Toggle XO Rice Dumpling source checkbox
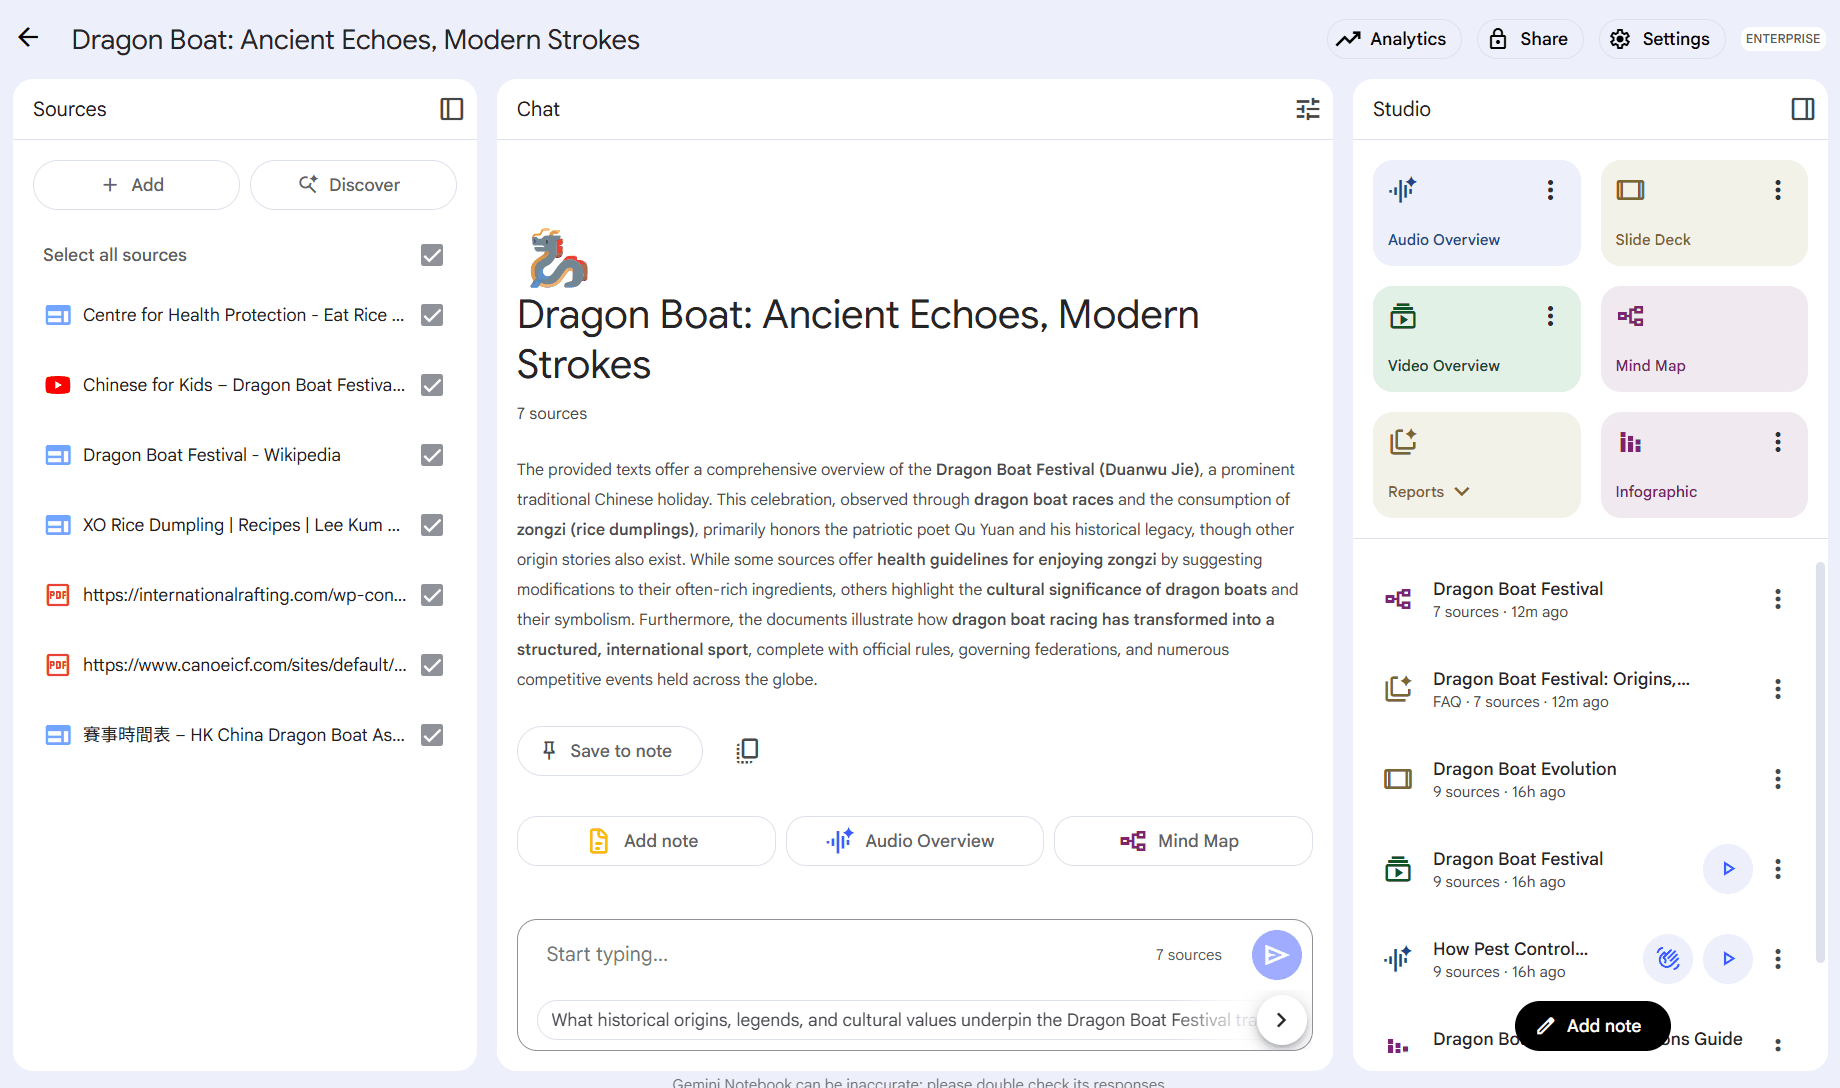 432,525
